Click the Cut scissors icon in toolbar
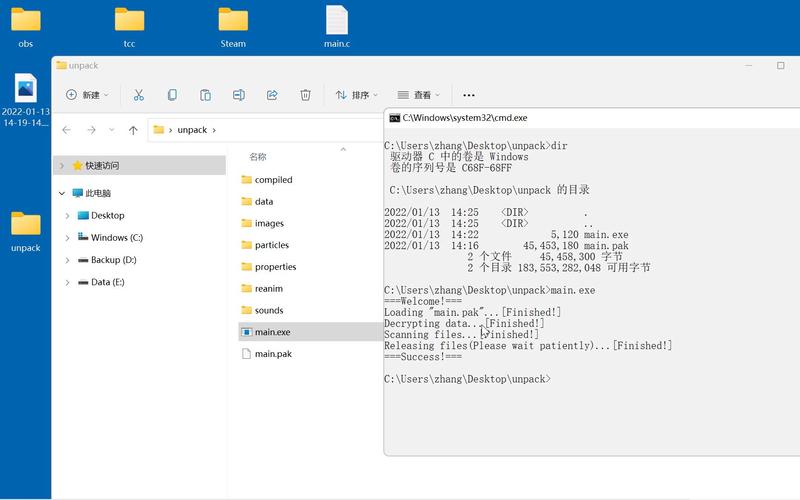The height and width of the screenshot is (500, 800). coord(139,95)
